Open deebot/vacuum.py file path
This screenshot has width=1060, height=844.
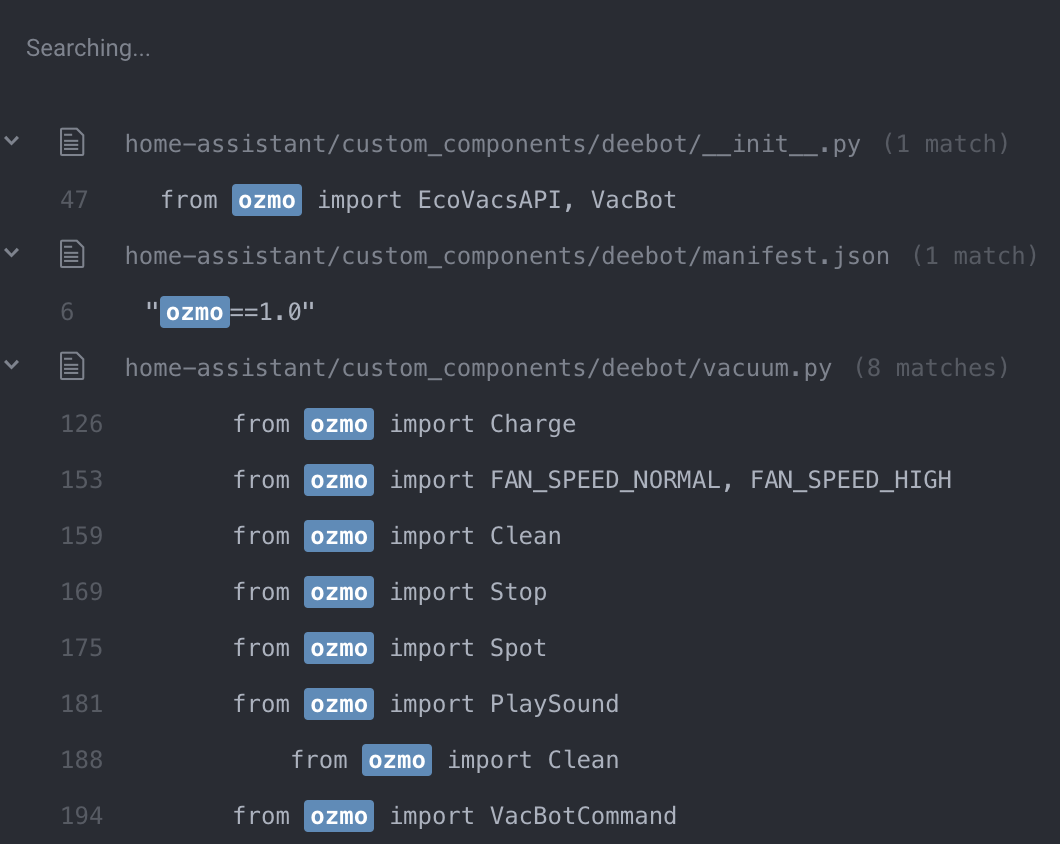[x=478, y=368]
